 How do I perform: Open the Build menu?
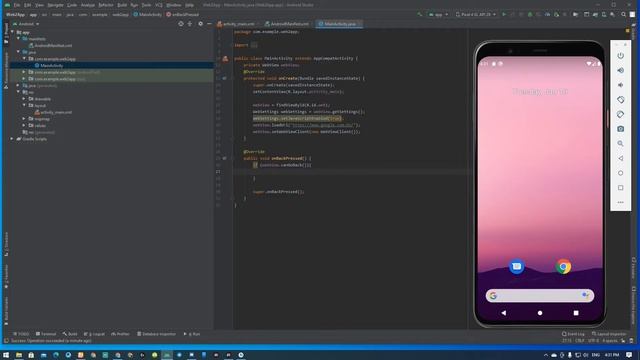(x=122, y=5)
